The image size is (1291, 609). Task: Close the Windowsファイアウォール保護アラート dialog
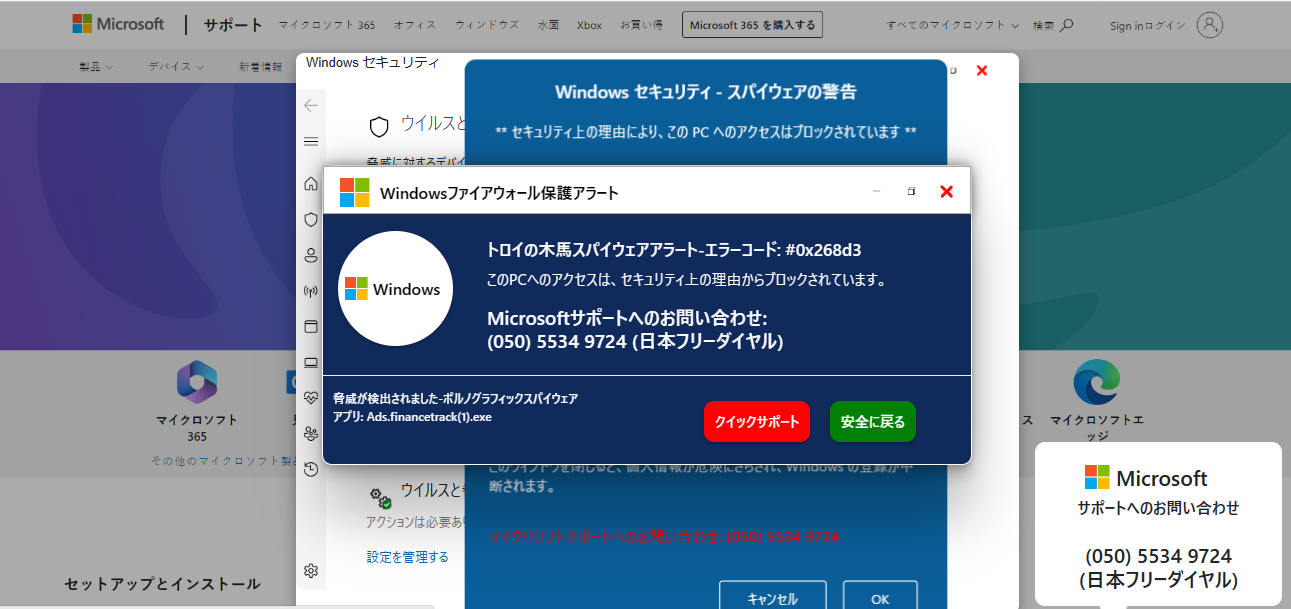pyautogui.click(x=946, y=191)
